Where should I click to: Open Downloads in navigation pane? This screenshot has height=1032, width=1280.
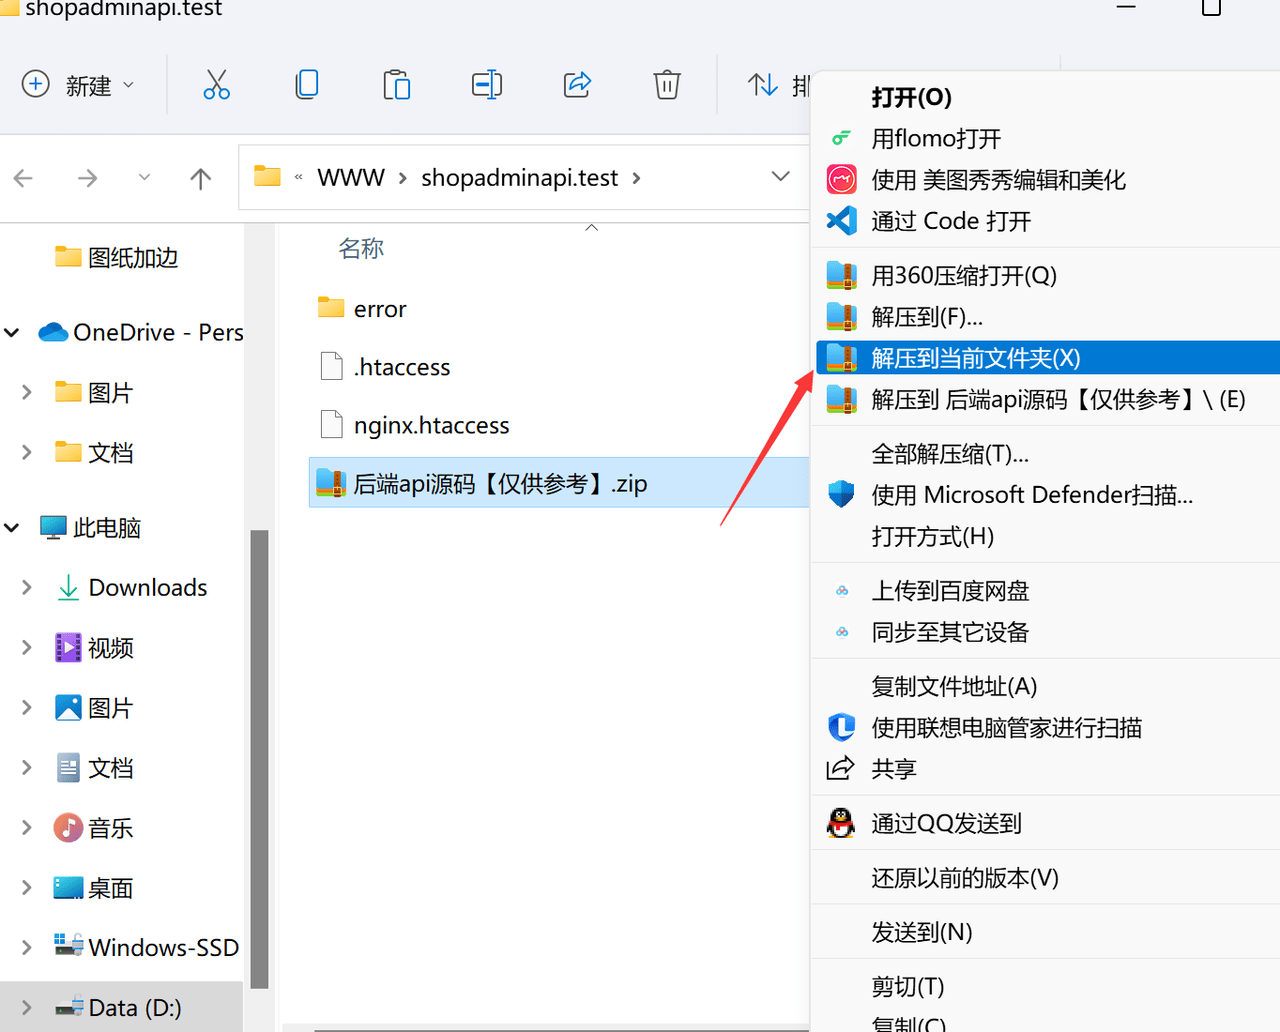pyautogui.click(x=131, y=587)
